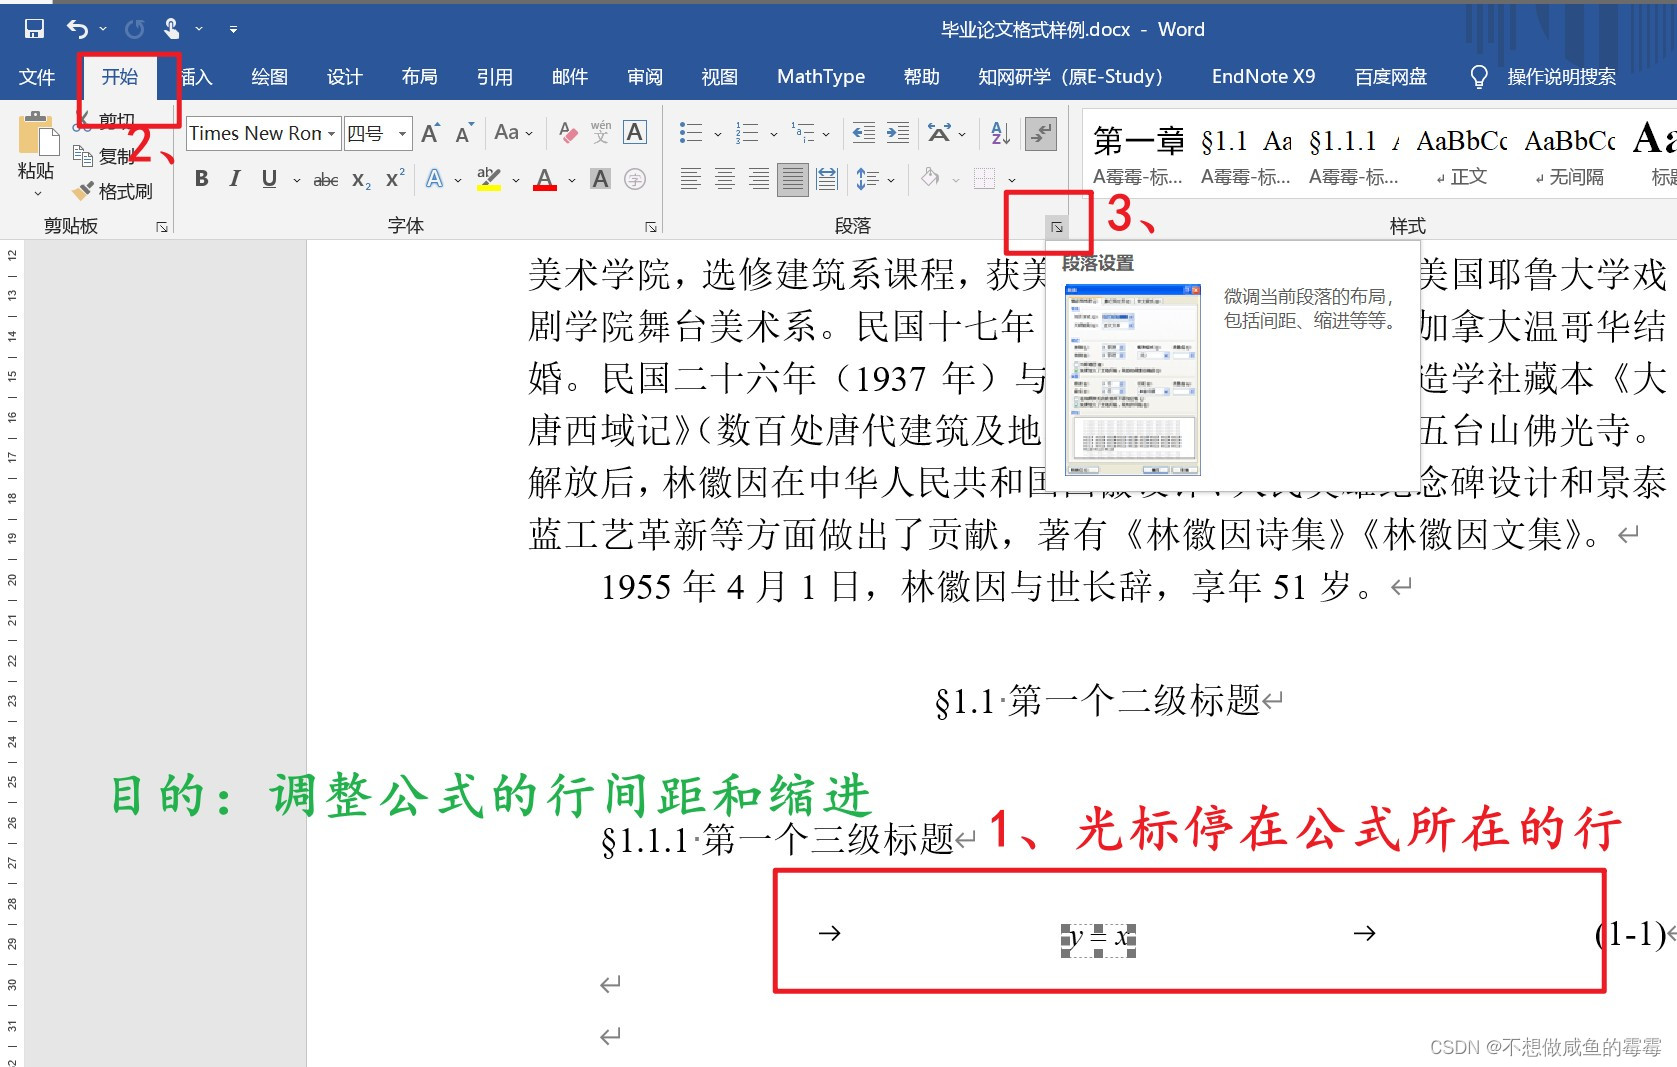The width and height of the screenshot is (1677, 1067).
Task: Open the Asian layout icon
Action: point(939,133)
